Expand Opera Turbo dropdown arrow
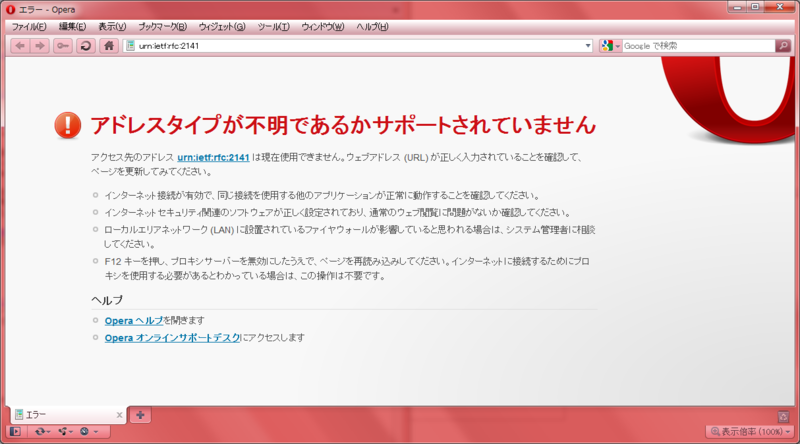The image size is (800, 444). 95,432
